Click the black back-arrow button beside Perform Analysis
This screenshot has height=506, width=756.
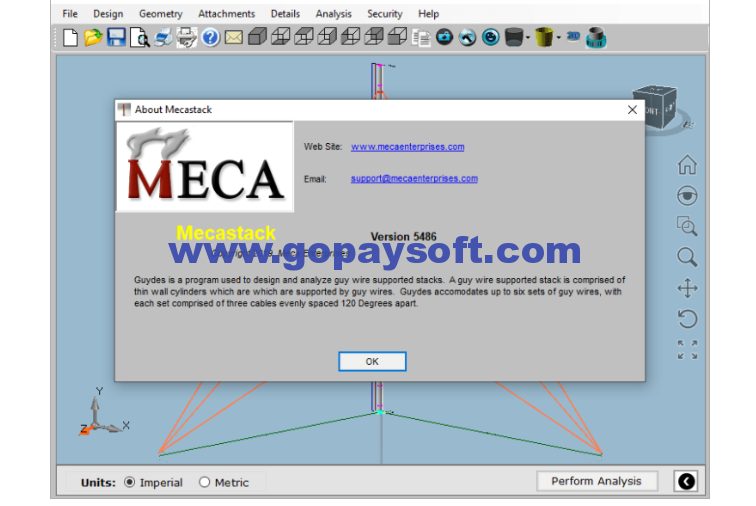click(686, 481)
